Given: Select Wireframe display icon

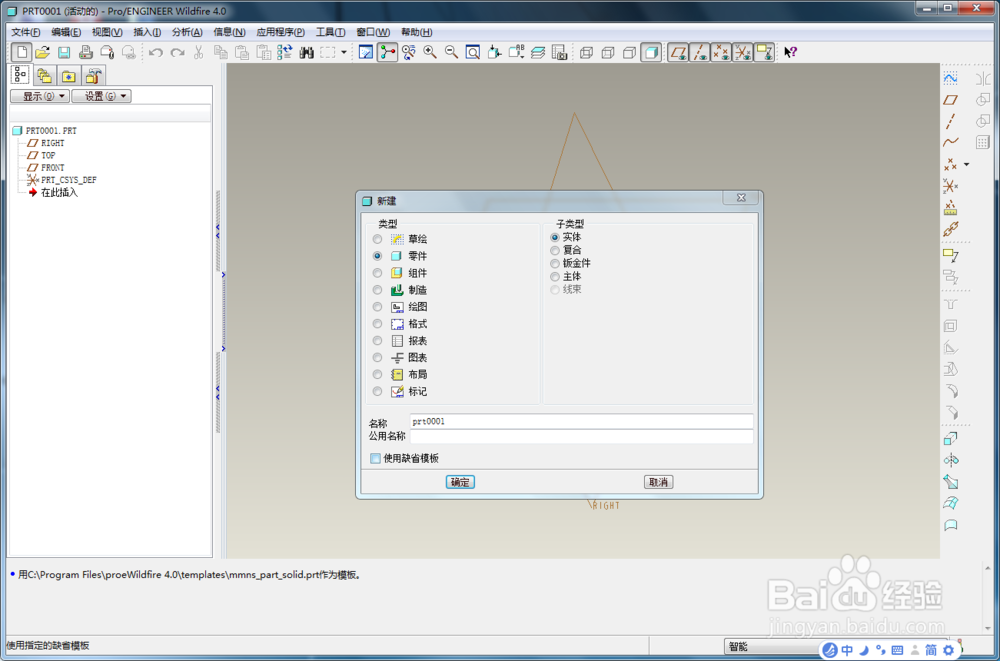Looking at the screenshot, I should (587, 52).
